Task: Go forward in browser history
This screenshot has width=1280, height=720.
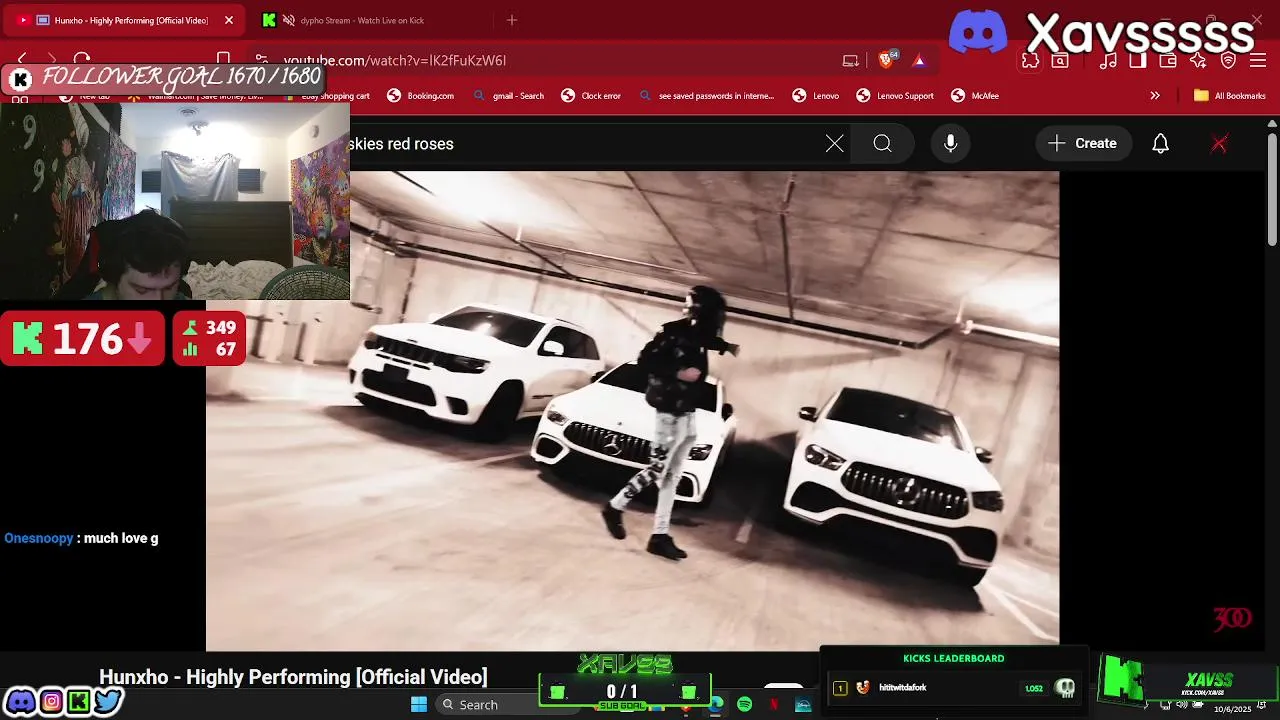Action: coord(52,60)
